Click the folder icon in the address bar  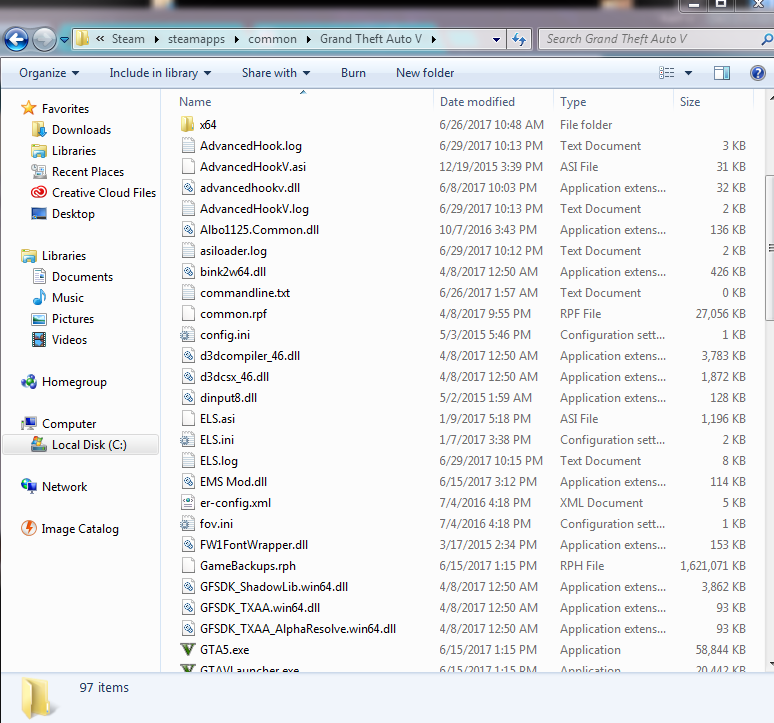click(x=82, y=39)
